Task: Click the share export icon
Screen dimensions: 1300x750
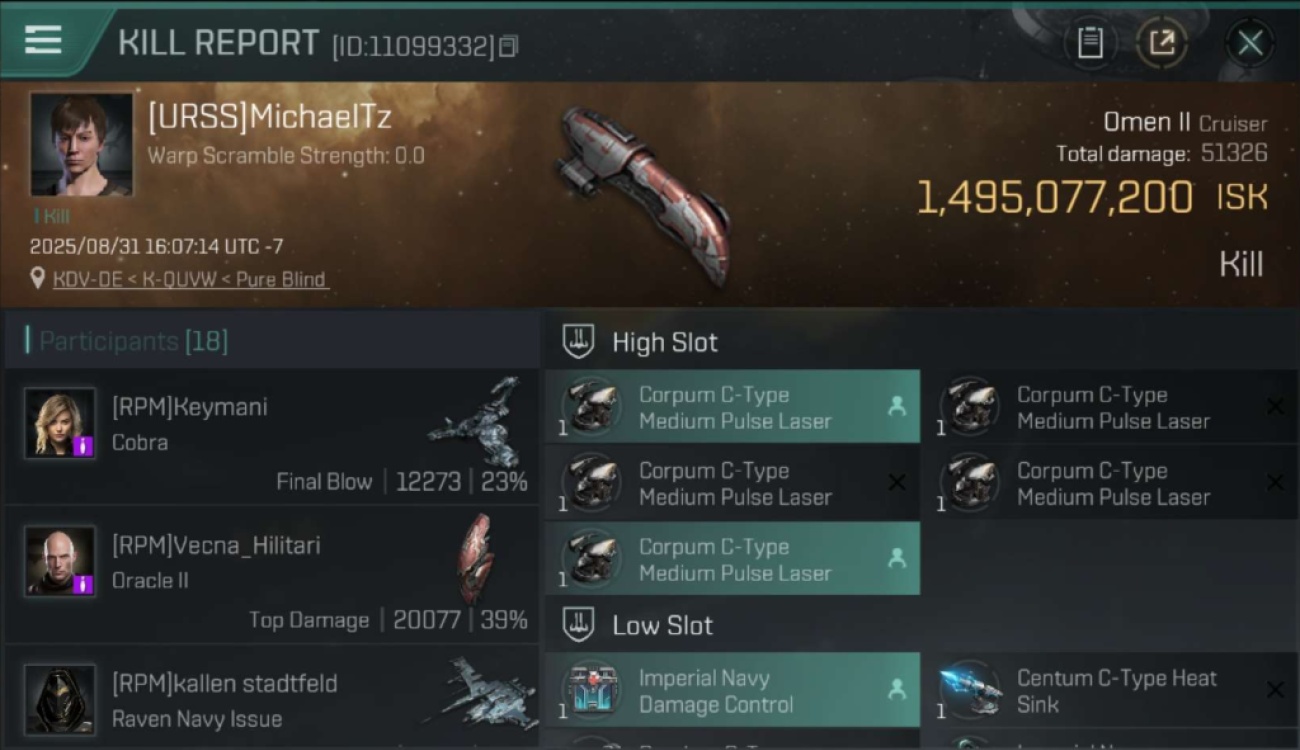Action: pos(1162,43)
